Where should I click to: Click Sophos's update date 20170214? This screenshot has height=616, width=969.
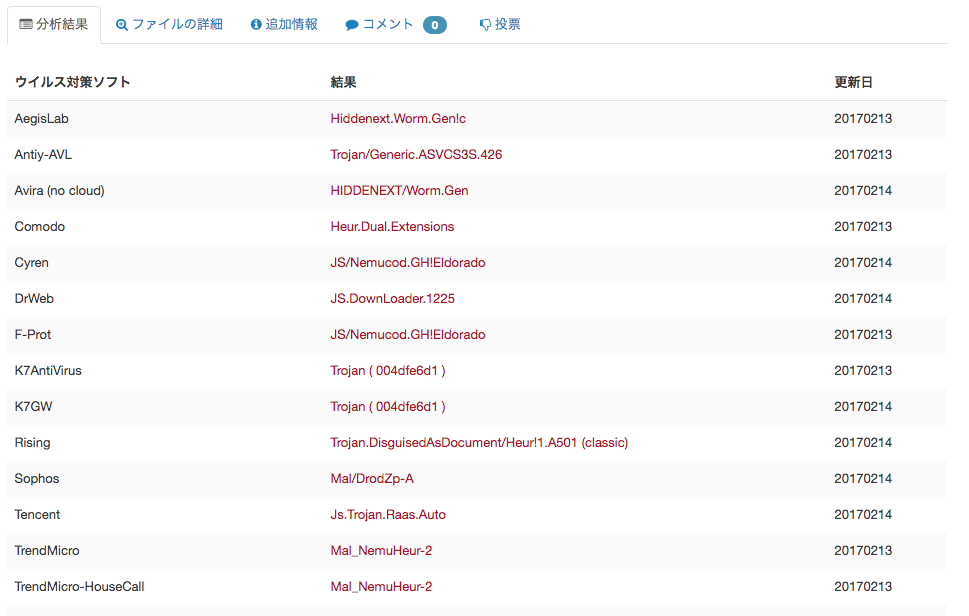click(863, 478)
